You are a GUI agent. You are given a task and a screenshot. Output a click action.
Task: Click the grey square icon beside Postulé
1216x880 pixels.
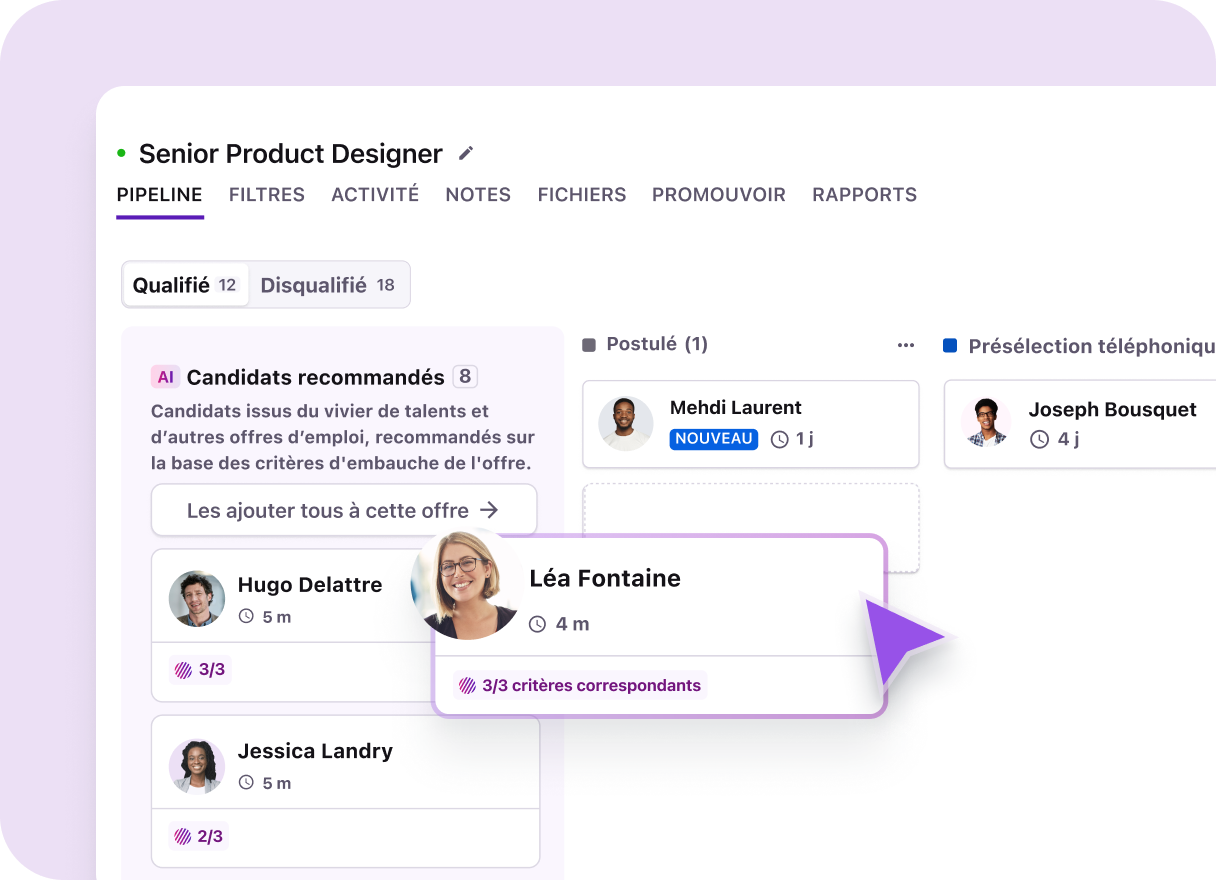(589, 345)
